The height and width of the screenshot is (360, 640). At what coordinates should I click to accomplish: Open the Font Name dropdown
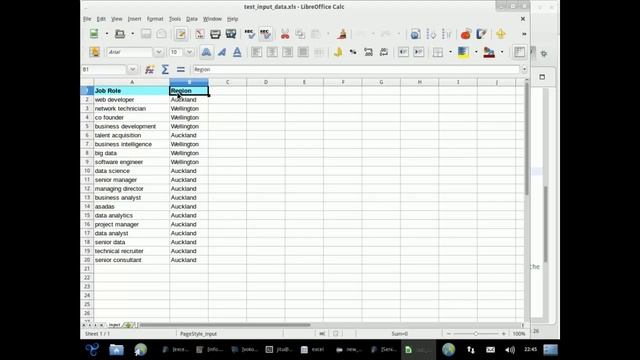(x=159, y=52)
